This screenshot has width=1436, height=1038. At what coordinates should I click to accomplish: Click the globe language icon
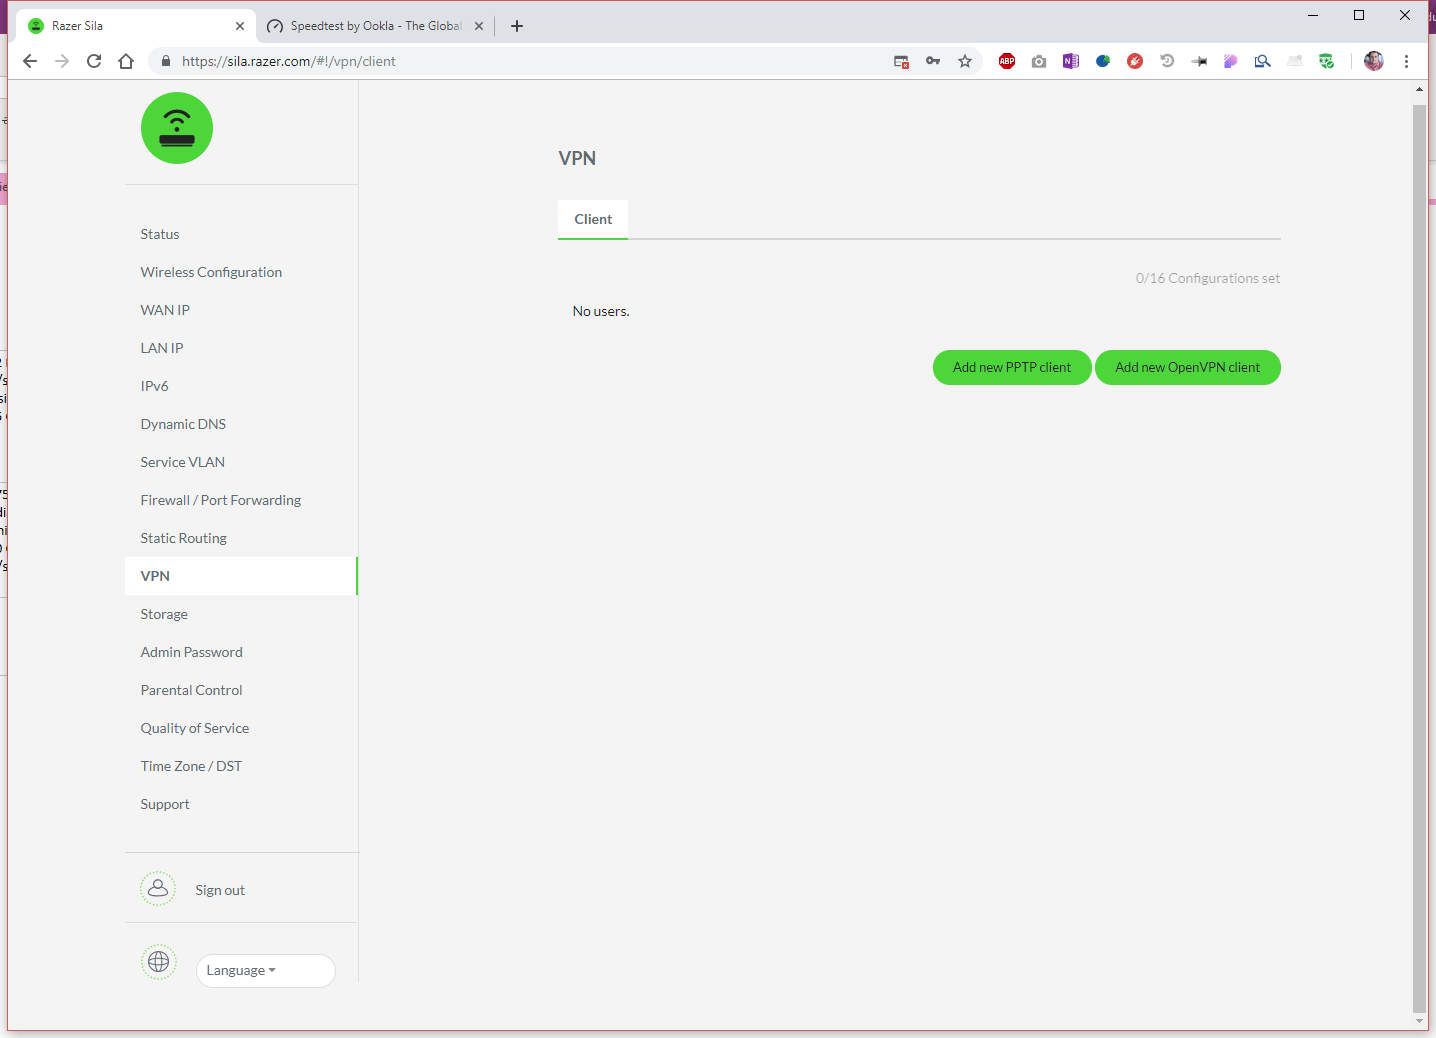click(158, 962)
